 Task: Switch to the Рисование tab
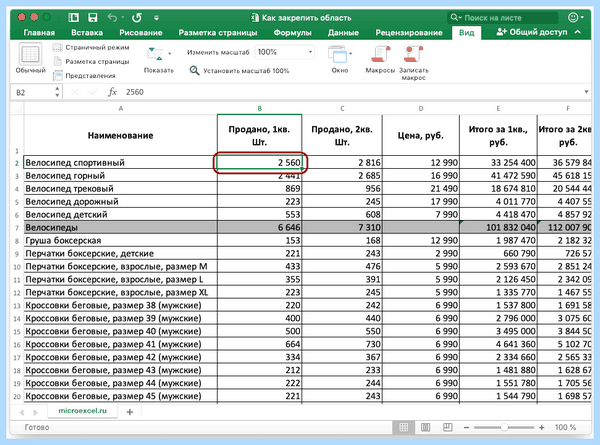coord(140,33)
